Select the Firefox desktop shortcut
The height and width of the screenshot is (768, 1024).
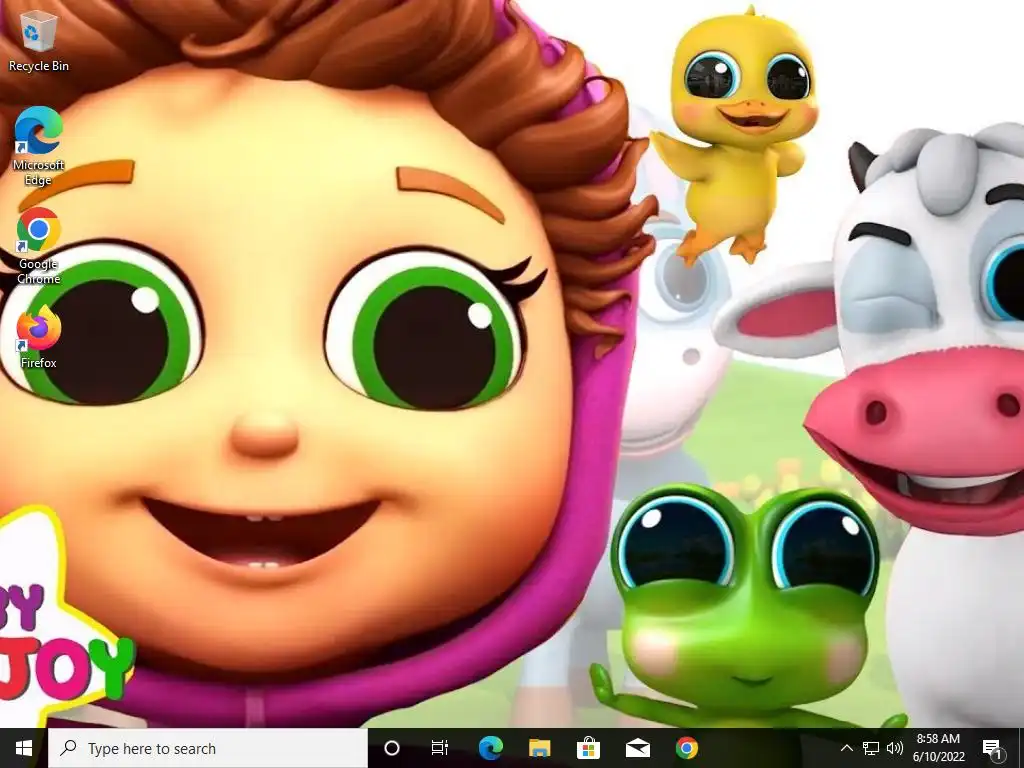point(39,338)
